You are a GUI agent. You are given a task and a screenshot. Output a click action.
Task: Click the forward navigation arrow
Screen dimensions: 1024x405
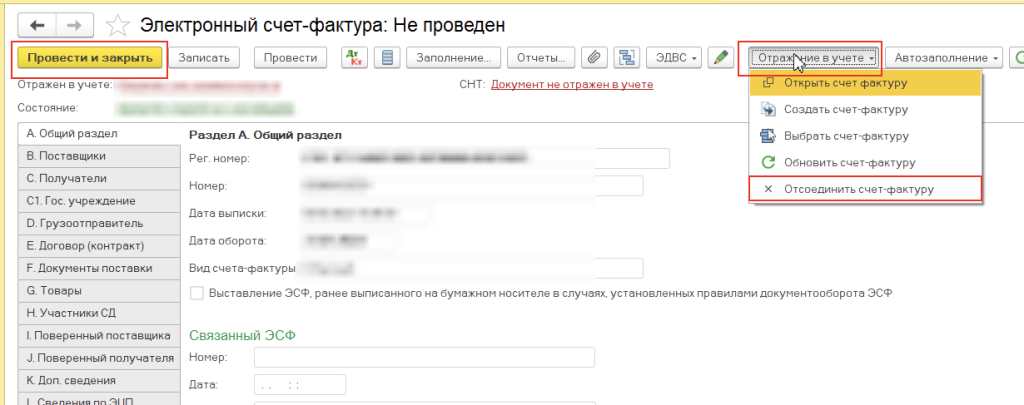[x=75, y=24]
